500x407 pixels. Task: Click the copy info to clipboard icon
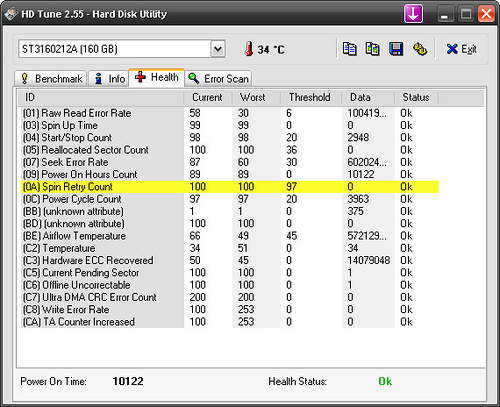pyautogui.click(x=350, y=49)
